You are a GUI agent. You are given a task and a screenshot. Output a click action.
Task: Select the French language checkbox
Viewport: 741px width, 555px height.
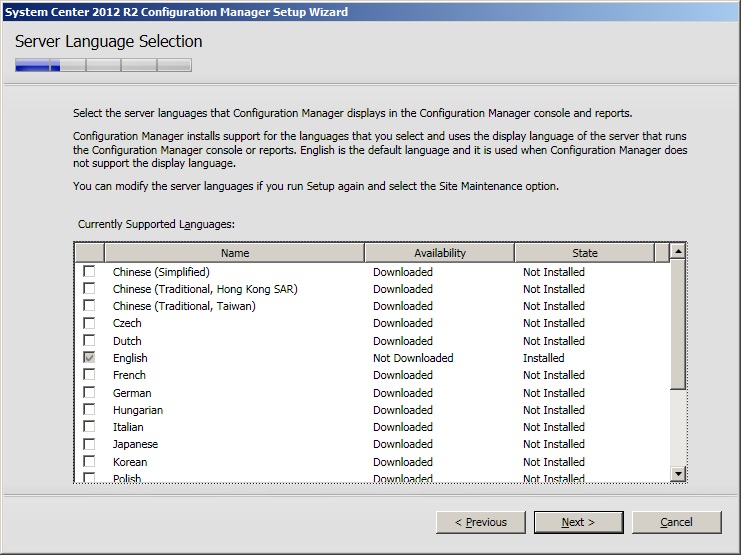point(90,375)
